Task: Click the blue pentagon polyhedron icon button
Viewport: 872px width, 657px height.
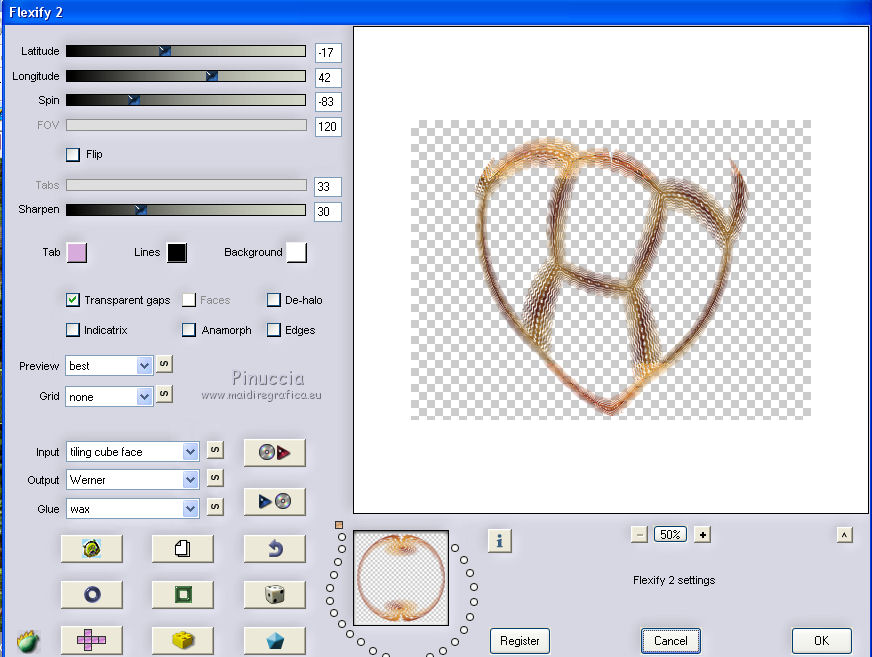Action: 274,640
